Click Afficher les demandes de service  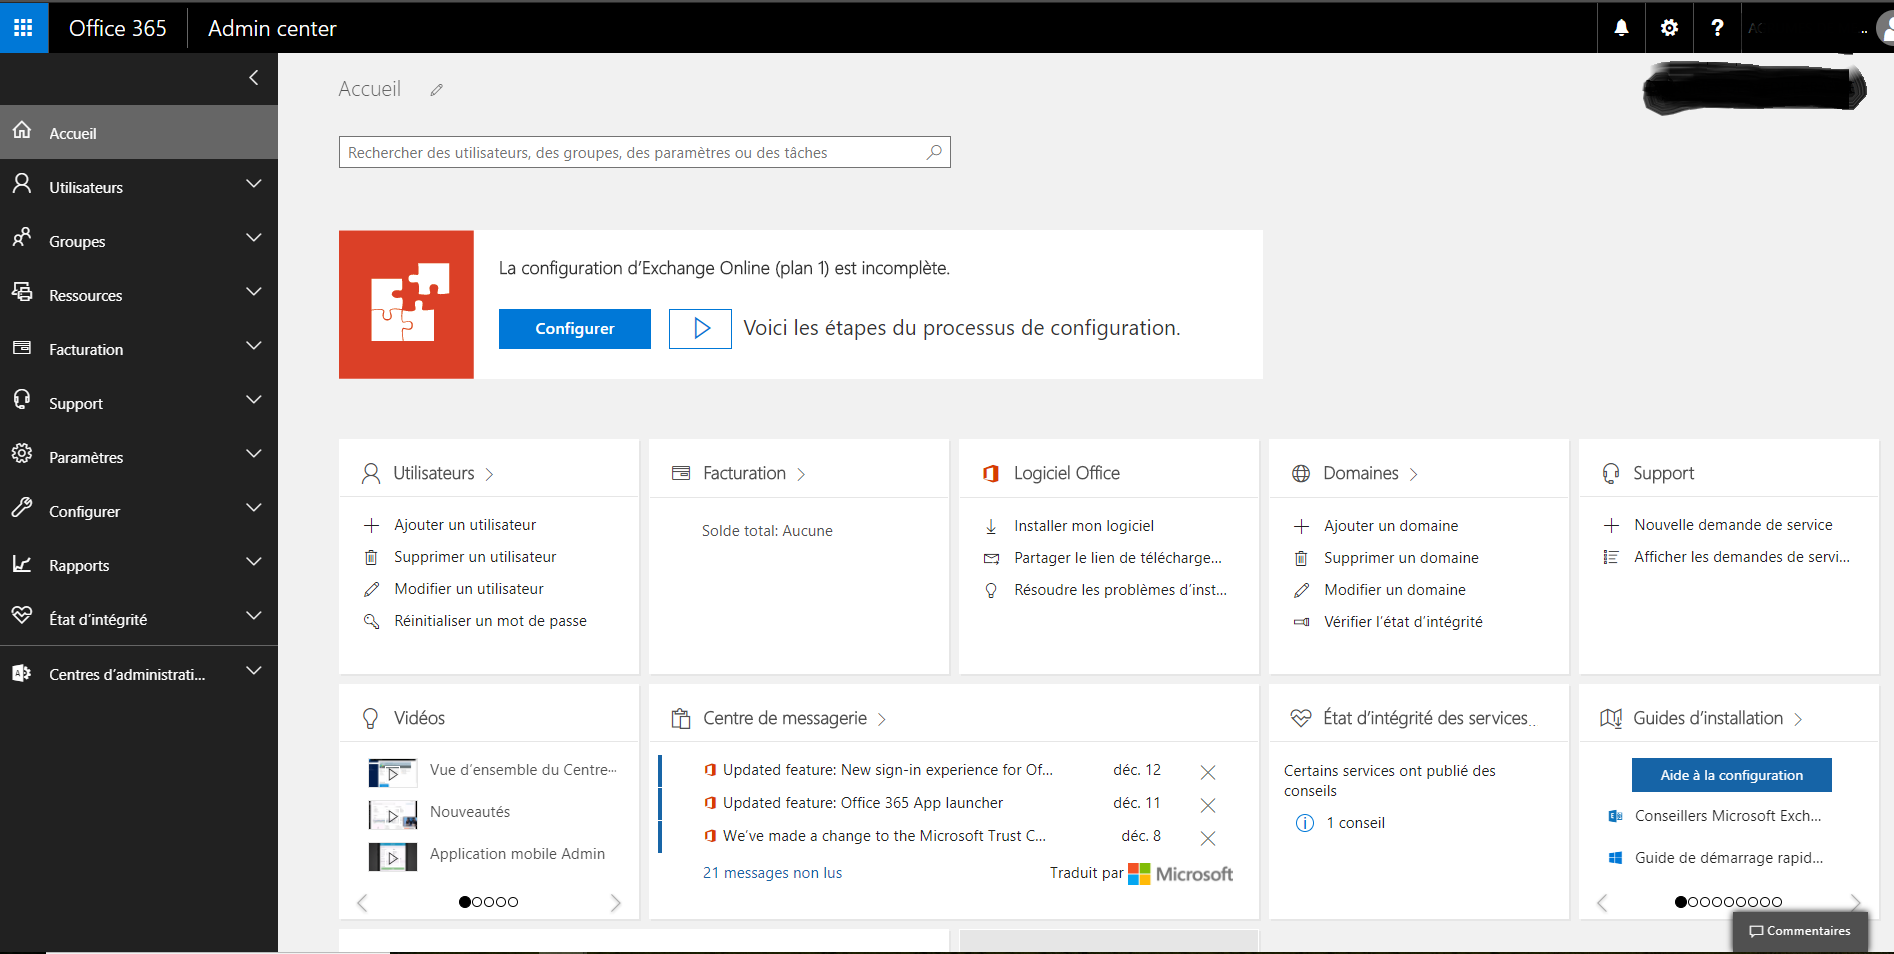click(x=1742, y=557)
